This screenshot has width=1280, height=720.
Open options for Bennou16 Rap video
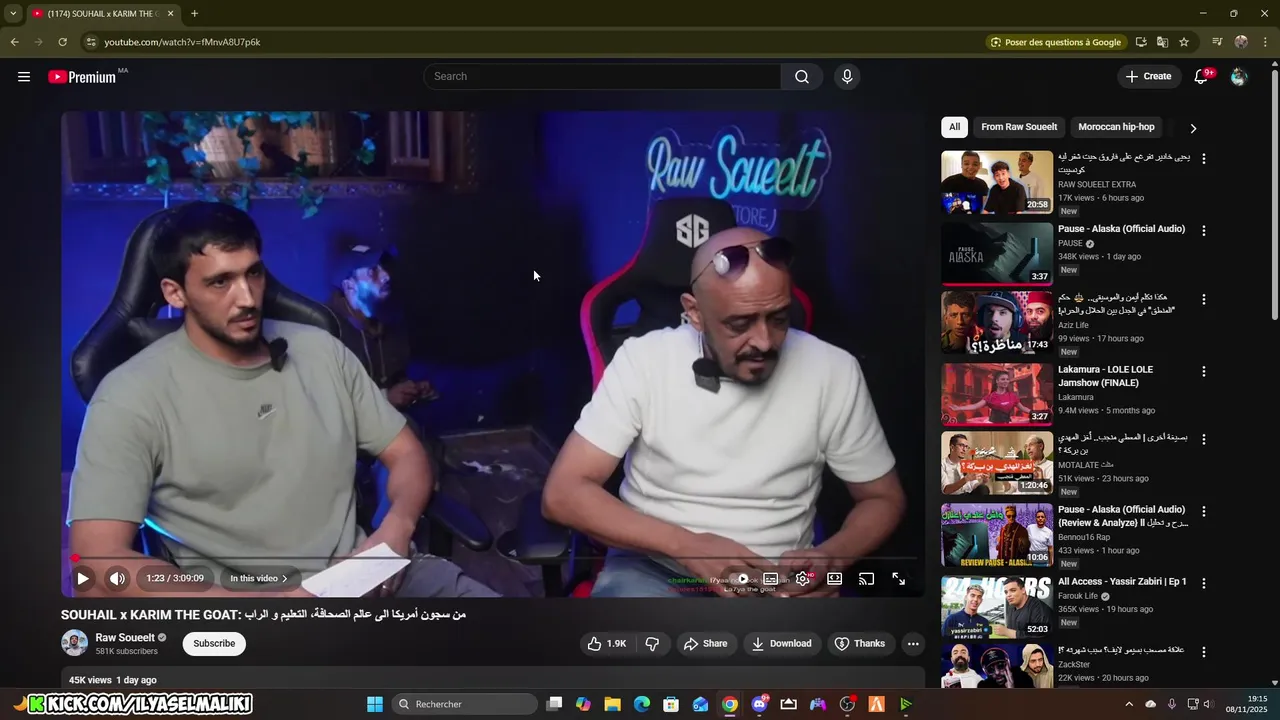(1204, 511)
